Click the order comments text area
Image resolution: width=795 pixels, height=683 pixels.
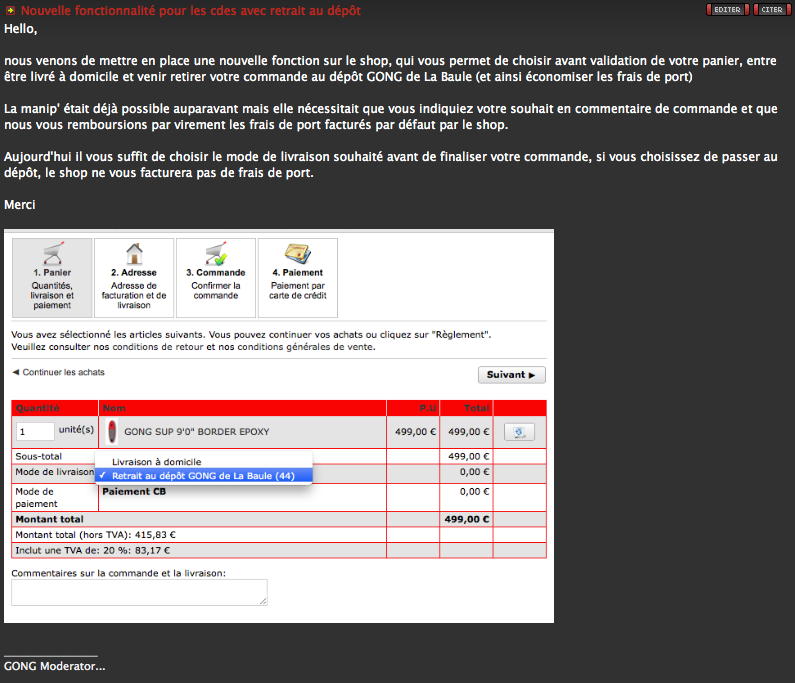click(139, 592)
